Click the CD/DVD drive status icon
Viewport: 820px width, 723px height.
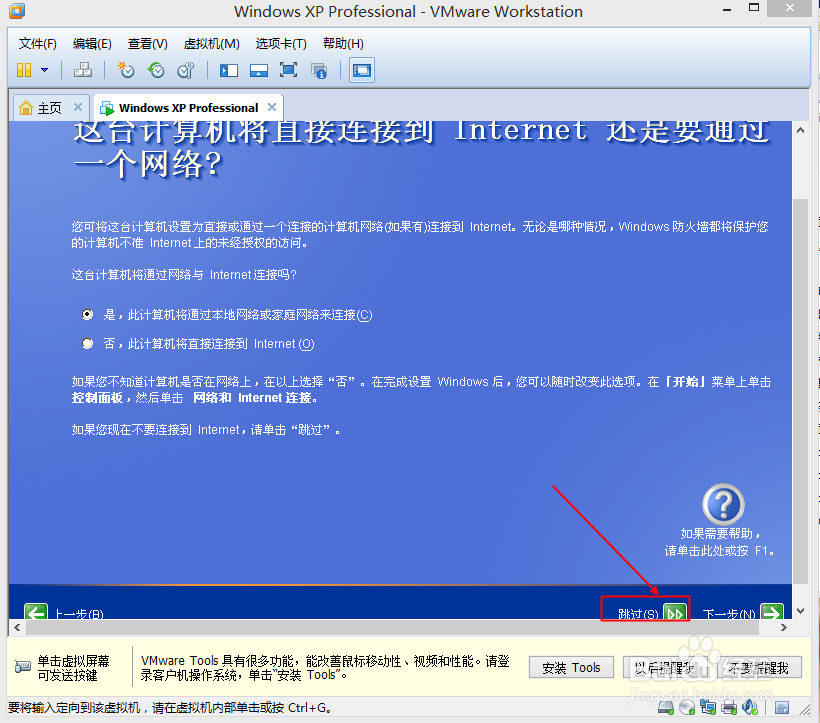coord(687,708)
